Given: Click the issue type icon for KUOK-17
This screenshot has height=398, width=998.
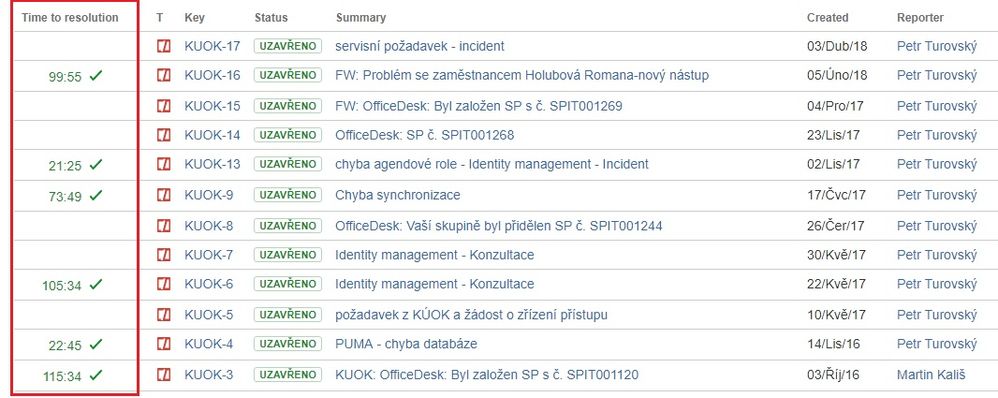Looking at the screenshot, I should click(x=164, y=46).
